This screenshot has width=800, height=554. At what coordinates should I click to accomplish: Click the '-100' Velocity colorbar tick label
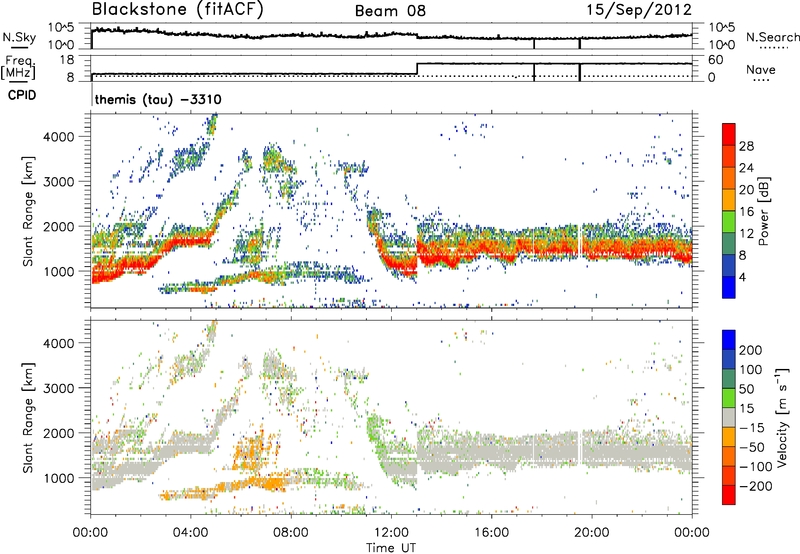755,467
